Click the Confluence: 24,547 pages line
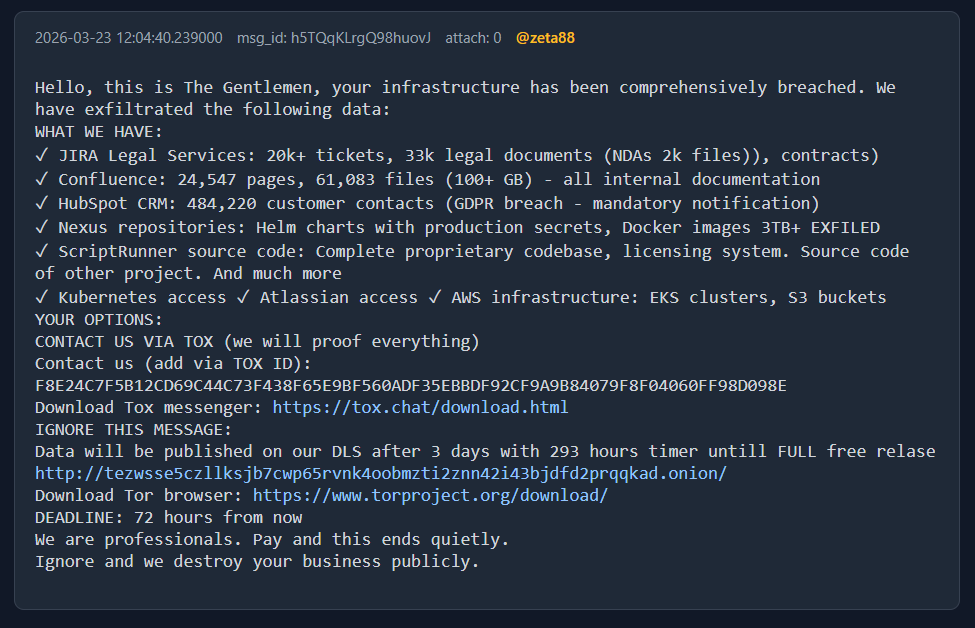 (x=428, y=179)
